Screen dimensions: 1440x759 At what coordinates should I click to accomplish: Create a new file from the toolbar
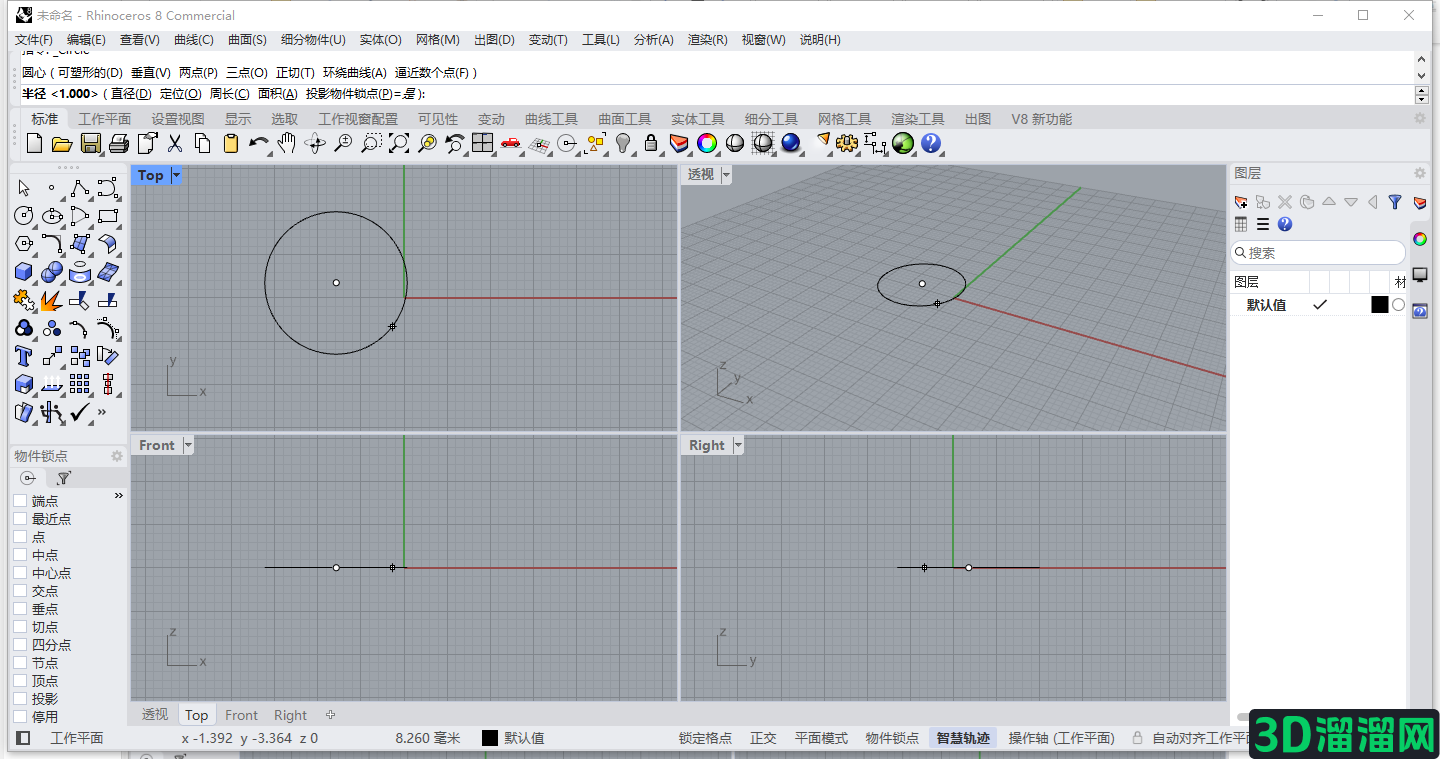coord(35,143)
